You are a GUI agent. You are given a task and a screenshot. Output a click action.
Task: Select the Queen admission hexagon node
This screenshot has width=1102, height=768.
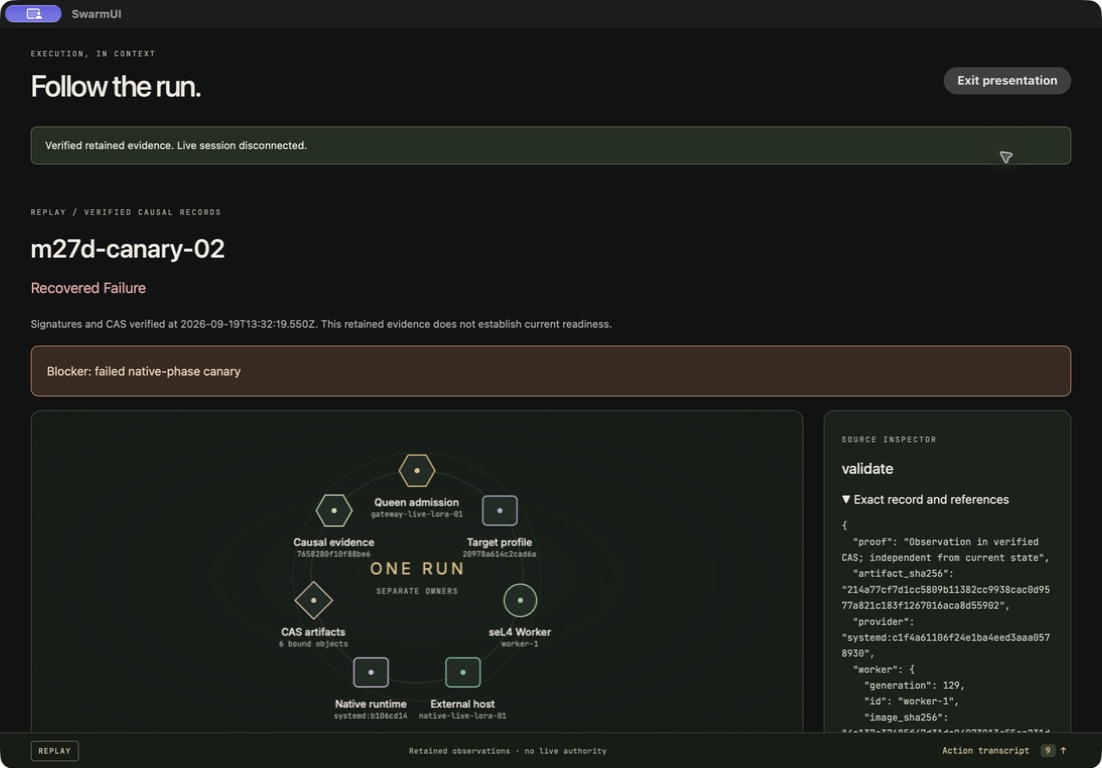[417, 471]
